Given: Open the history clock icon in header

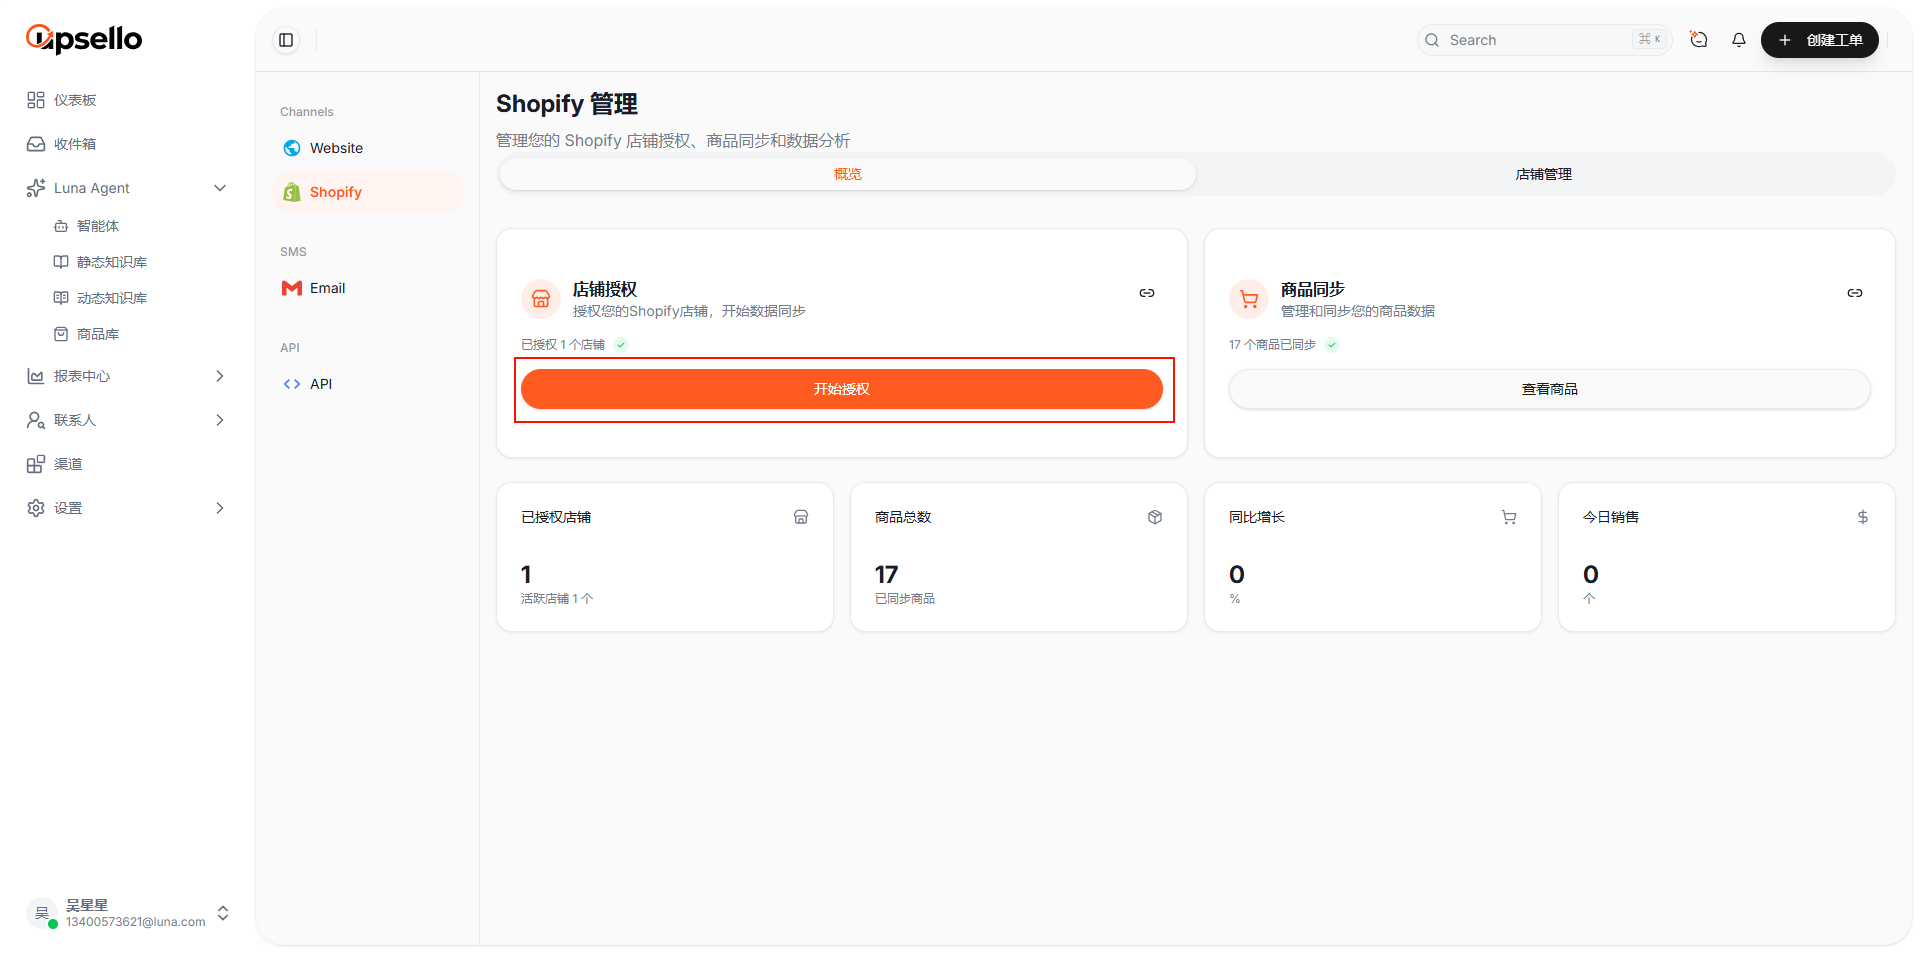Looking at the screenshot, I should pyautogui.click(x=1698, y=40).
